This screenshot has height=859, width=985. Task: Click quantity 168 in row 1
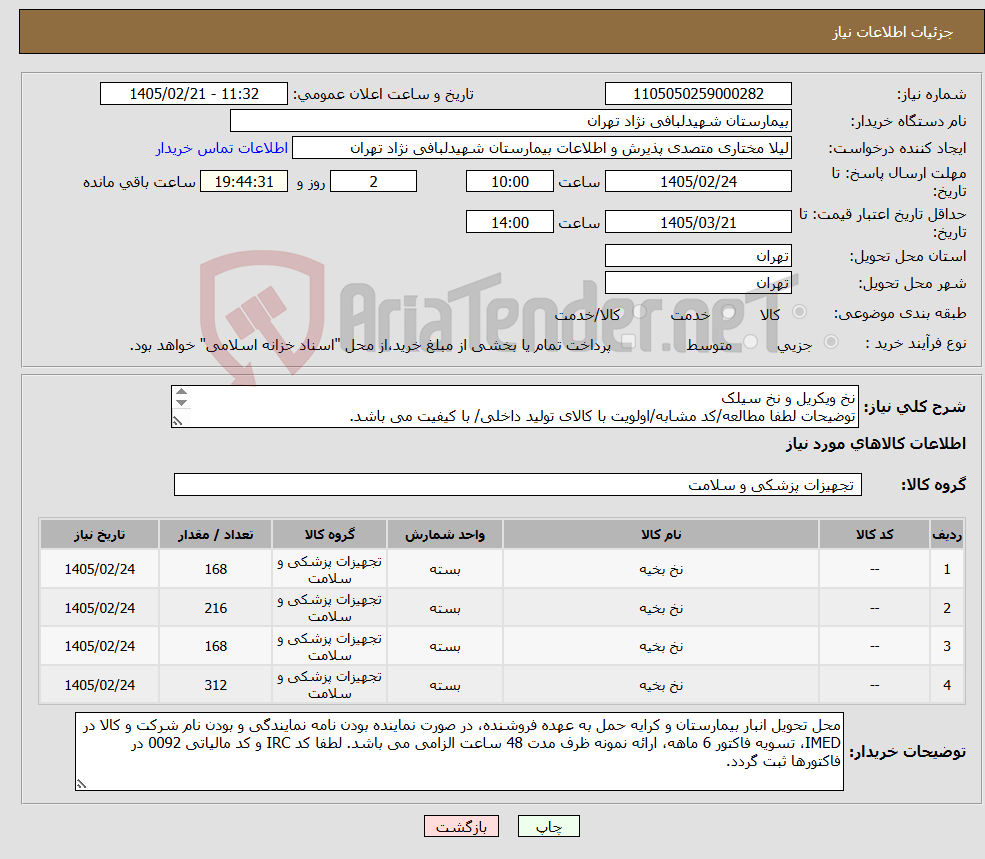tap(215, 569)
